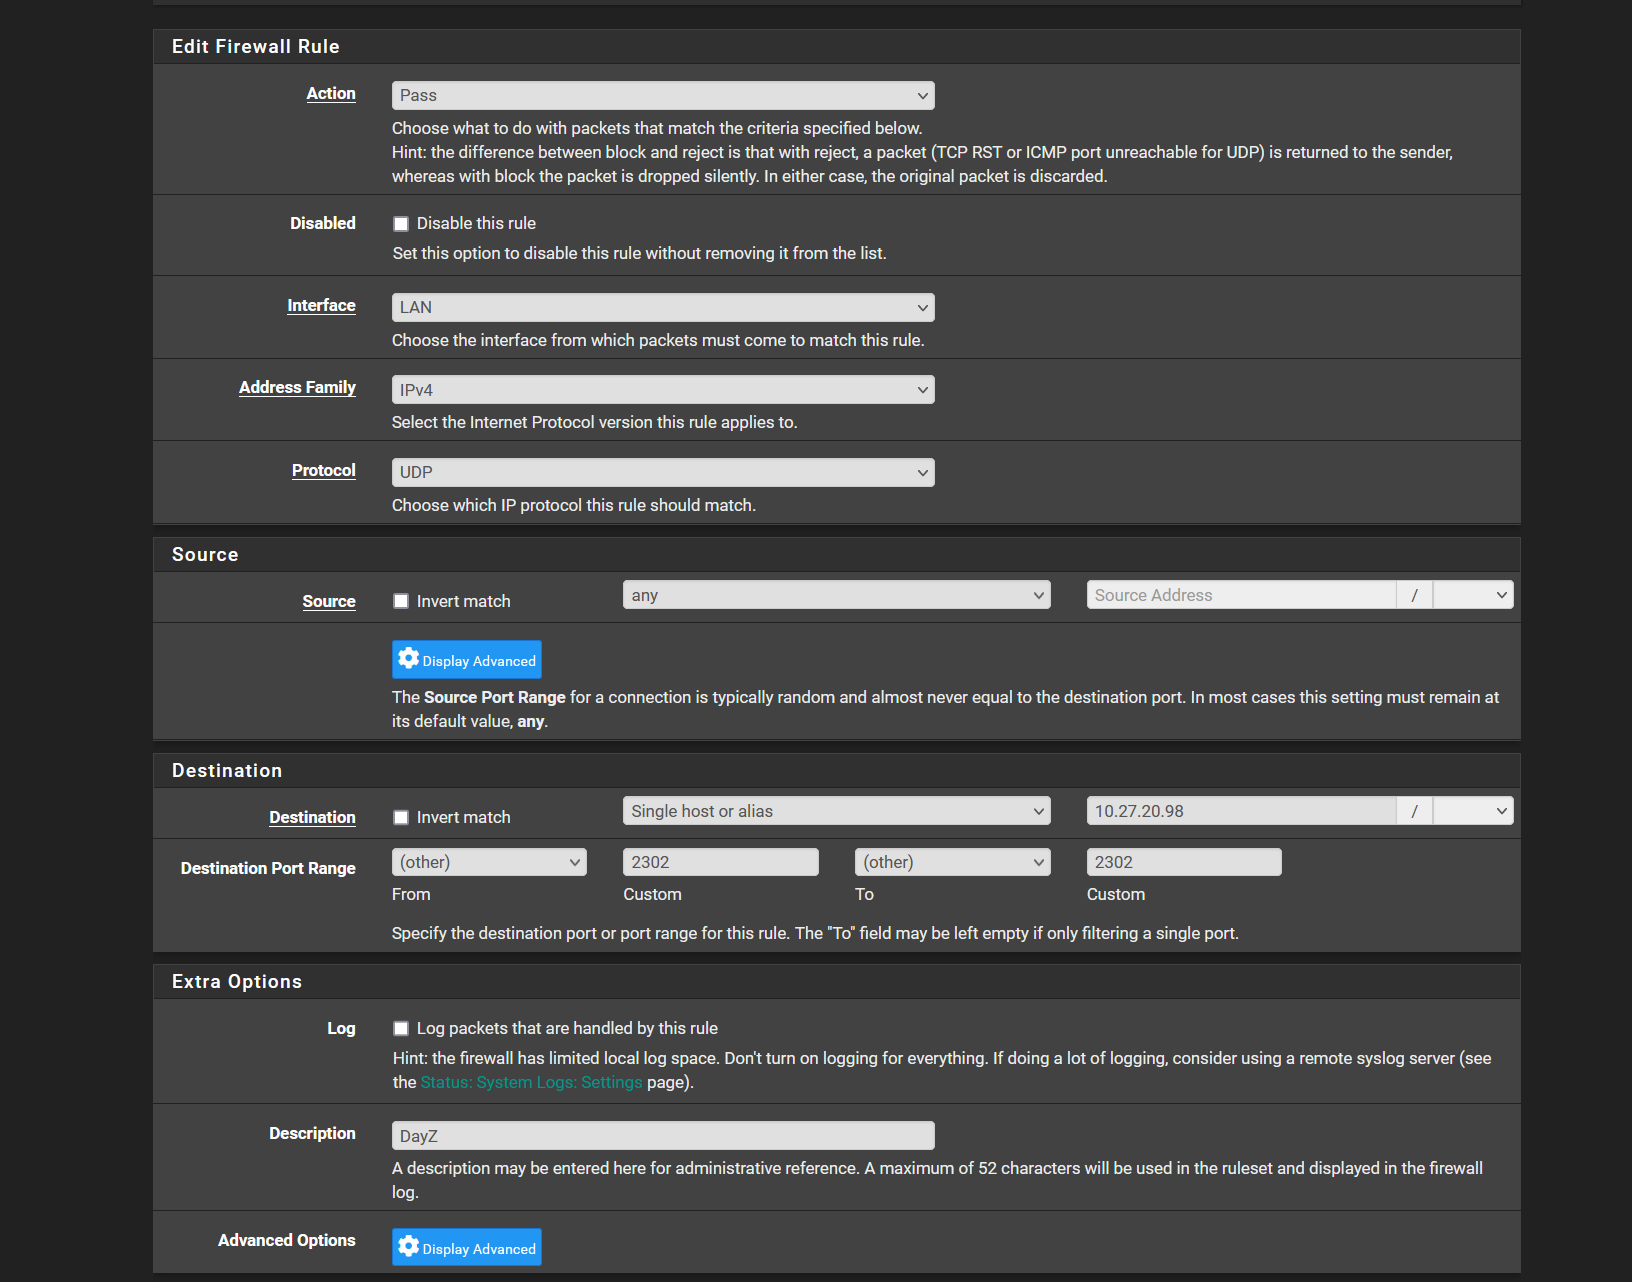Click the Destination Port Range label
Screen dimensions: 1632x1282
click(268, 868)
